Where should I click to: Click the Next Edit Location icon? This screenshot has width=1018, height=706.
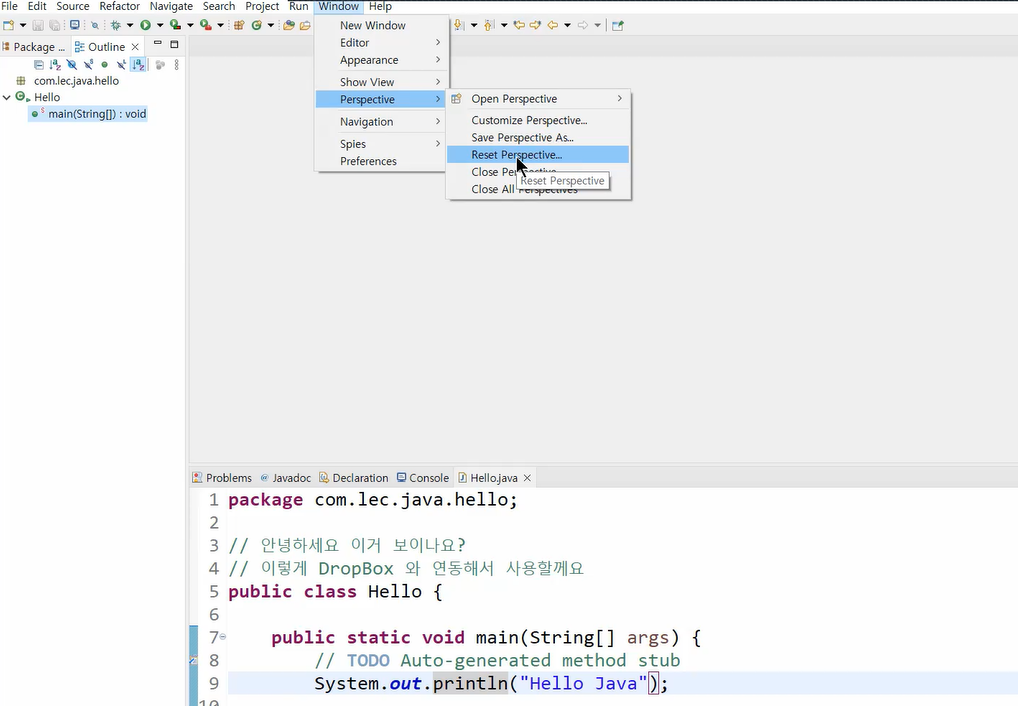pyautogui.click(x=535, y=25)
